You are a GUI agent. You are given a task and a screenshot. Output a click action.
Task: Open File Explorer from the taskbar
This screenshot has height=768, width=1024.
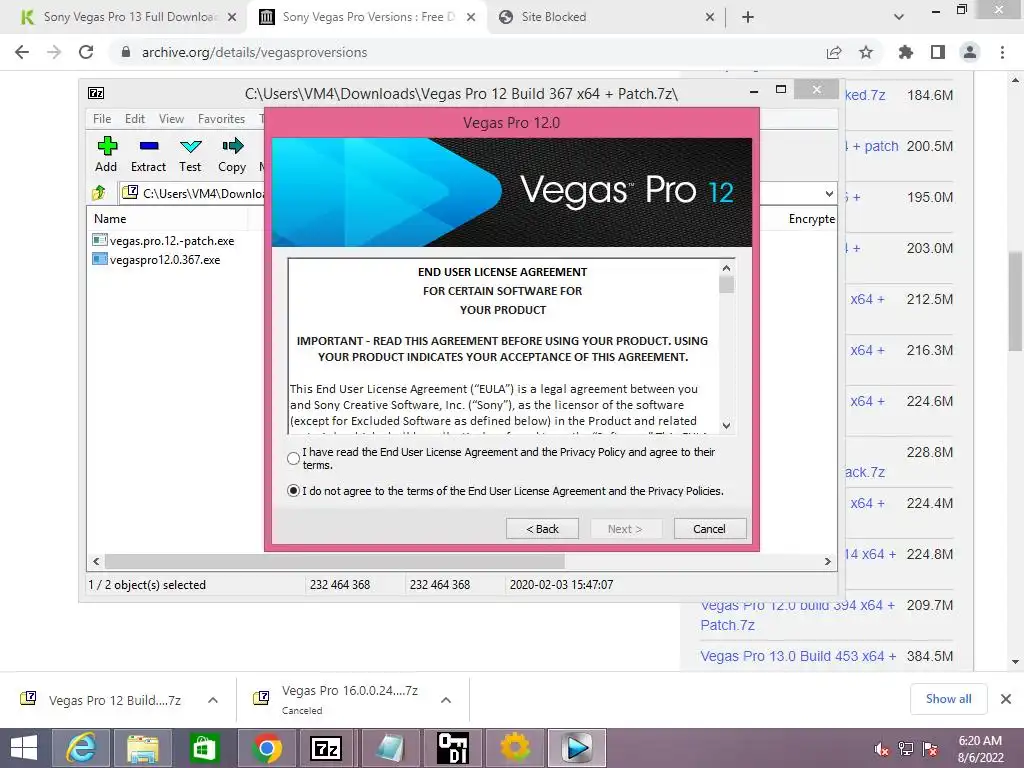click(x=143, y=748)
